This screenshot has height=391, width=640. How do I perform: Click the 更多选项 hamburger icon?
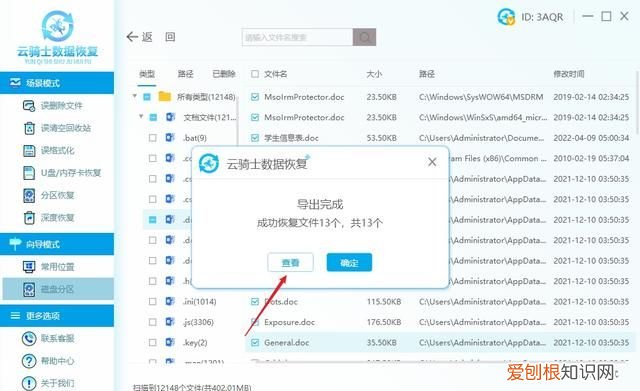(15, 315)
